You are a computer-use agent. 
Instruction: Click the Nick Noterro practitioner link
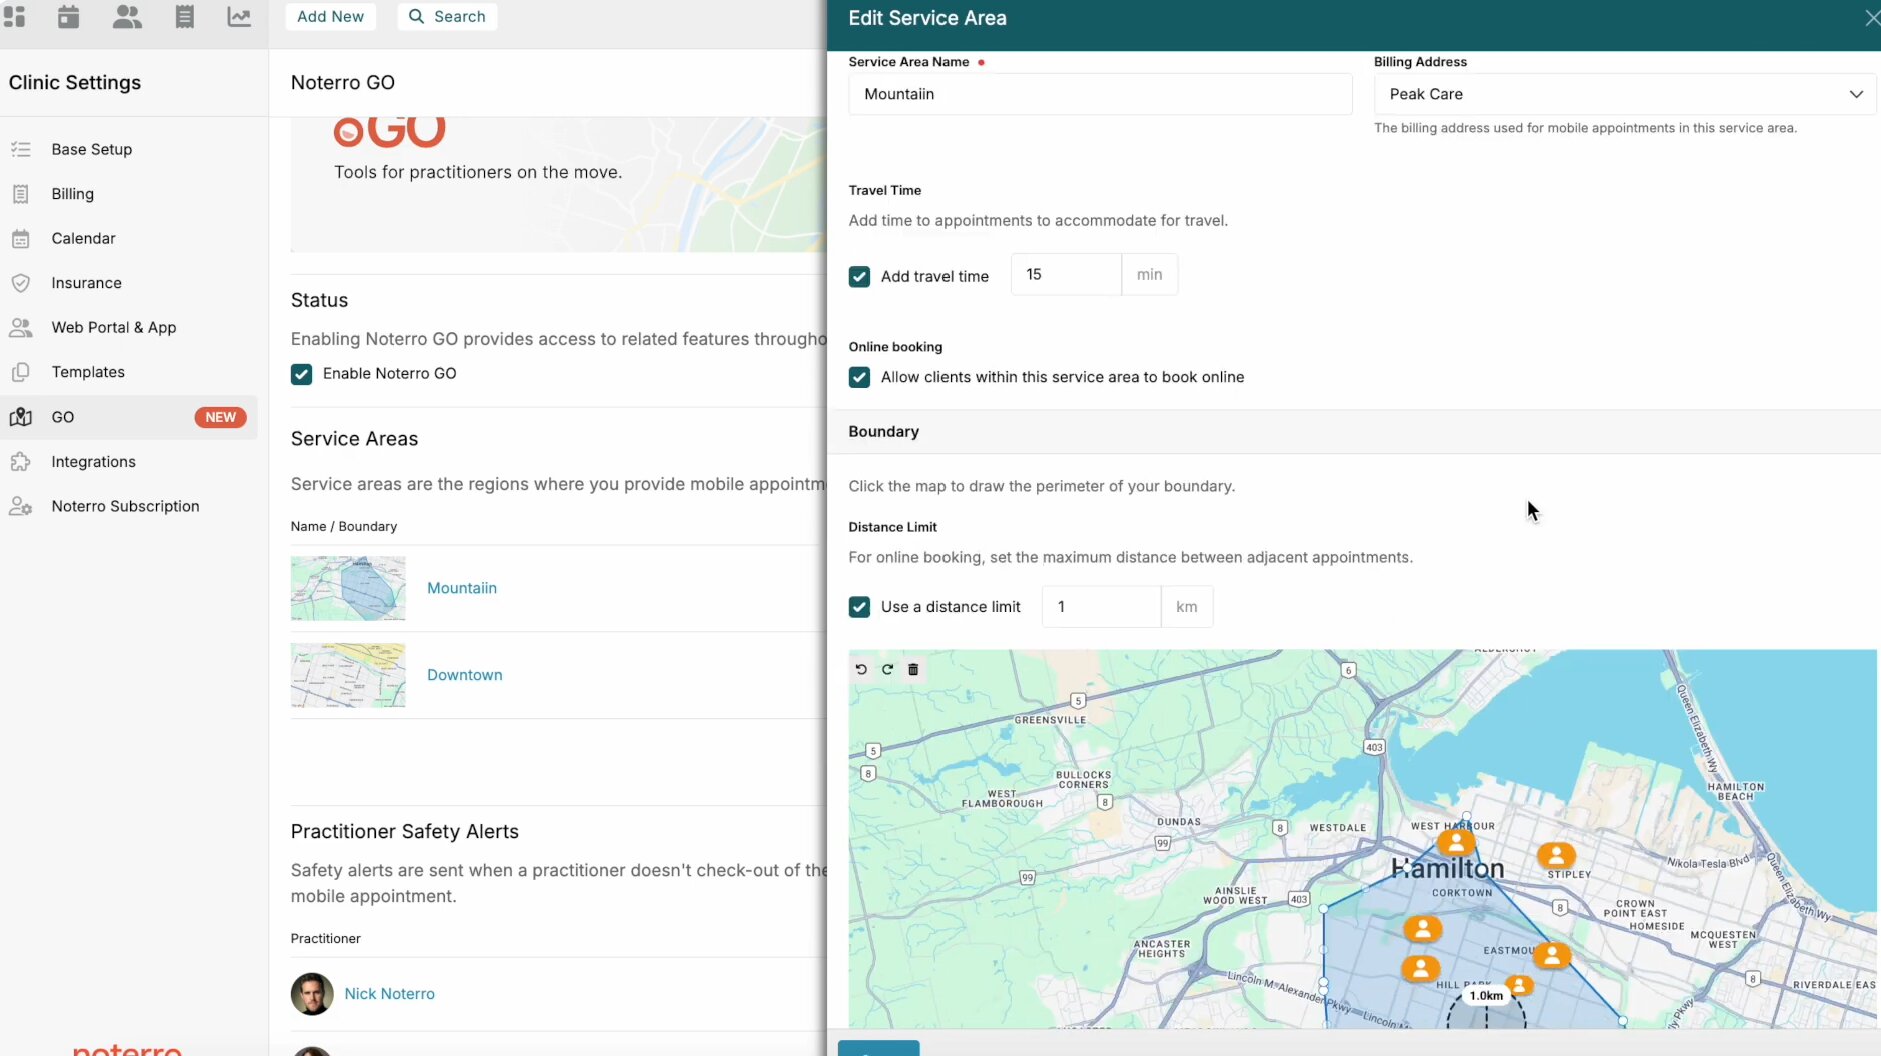(x=389, y=994)
